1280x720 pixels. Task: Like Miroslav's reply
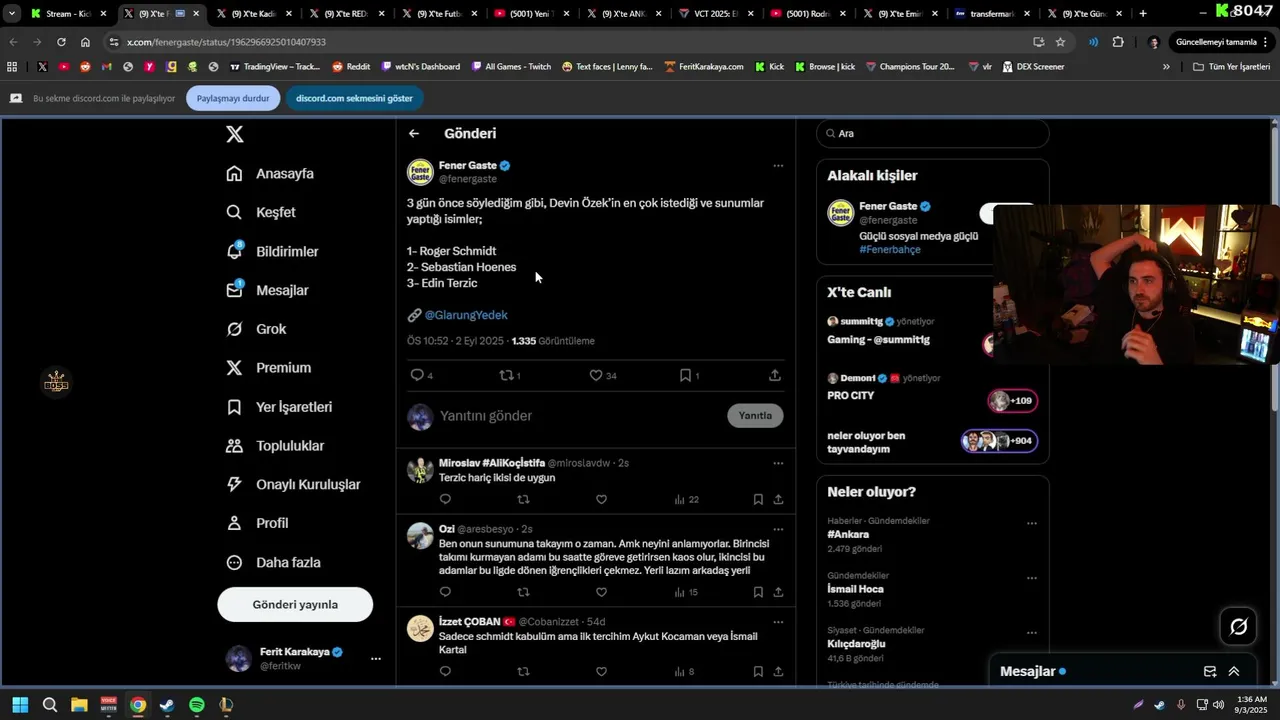tap(601, 499)
